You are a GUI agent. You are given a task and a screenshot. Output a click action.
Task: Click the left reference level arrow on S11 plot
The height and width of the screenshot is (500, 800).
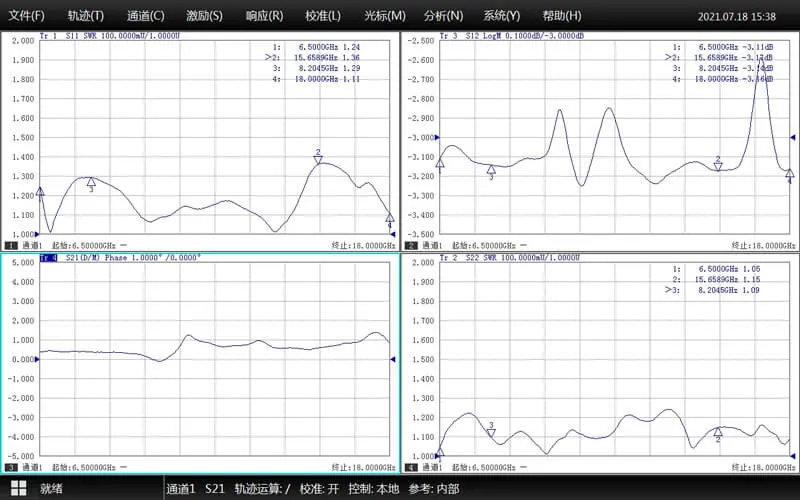click(x=37, y=235)
